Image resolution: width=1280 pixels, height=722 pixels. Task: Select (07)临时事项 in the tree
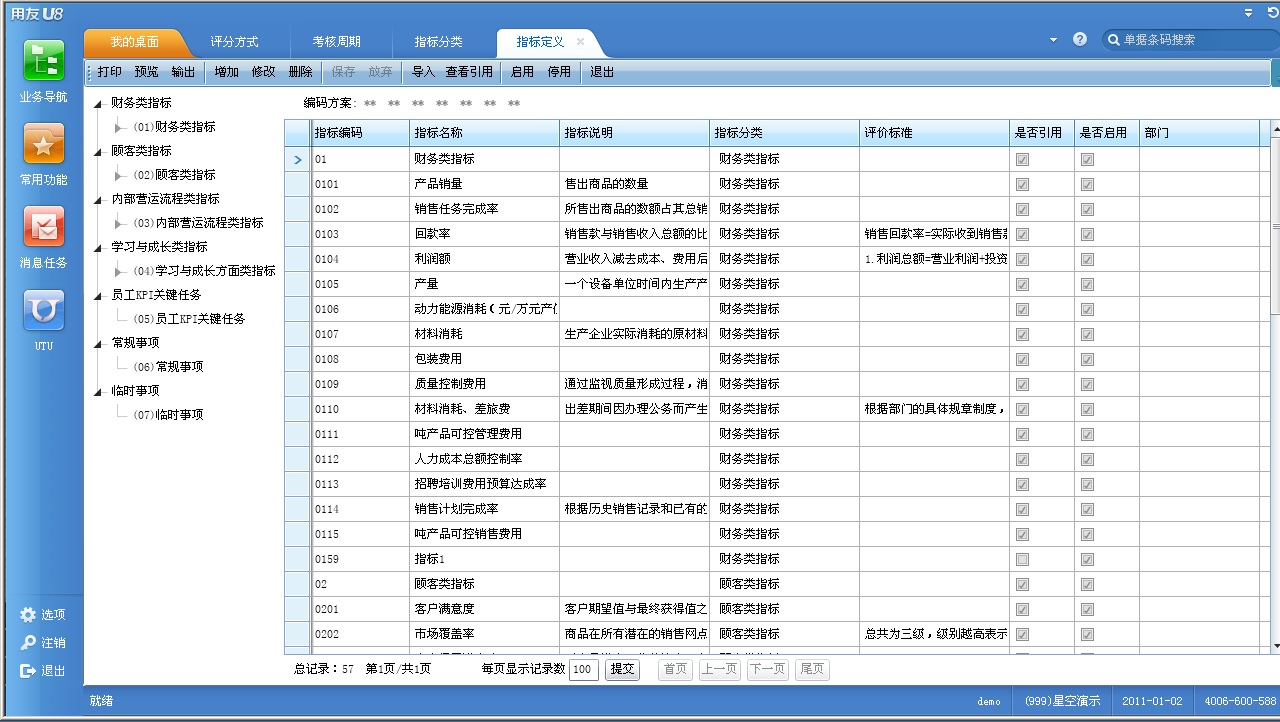coord(168,415)
